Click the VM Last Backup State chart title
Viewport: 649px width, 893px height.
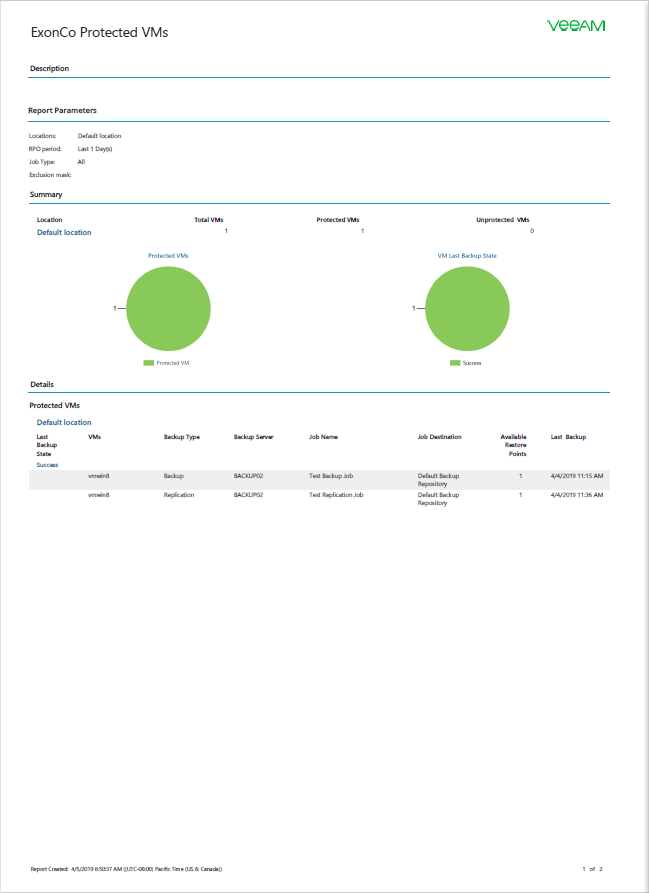pyautogui.click(x=467, y=256)
